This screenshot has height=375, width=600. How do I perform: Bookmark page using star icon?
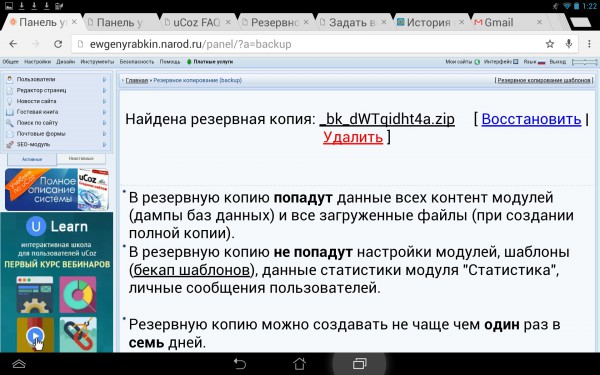(x=550, y=44)
